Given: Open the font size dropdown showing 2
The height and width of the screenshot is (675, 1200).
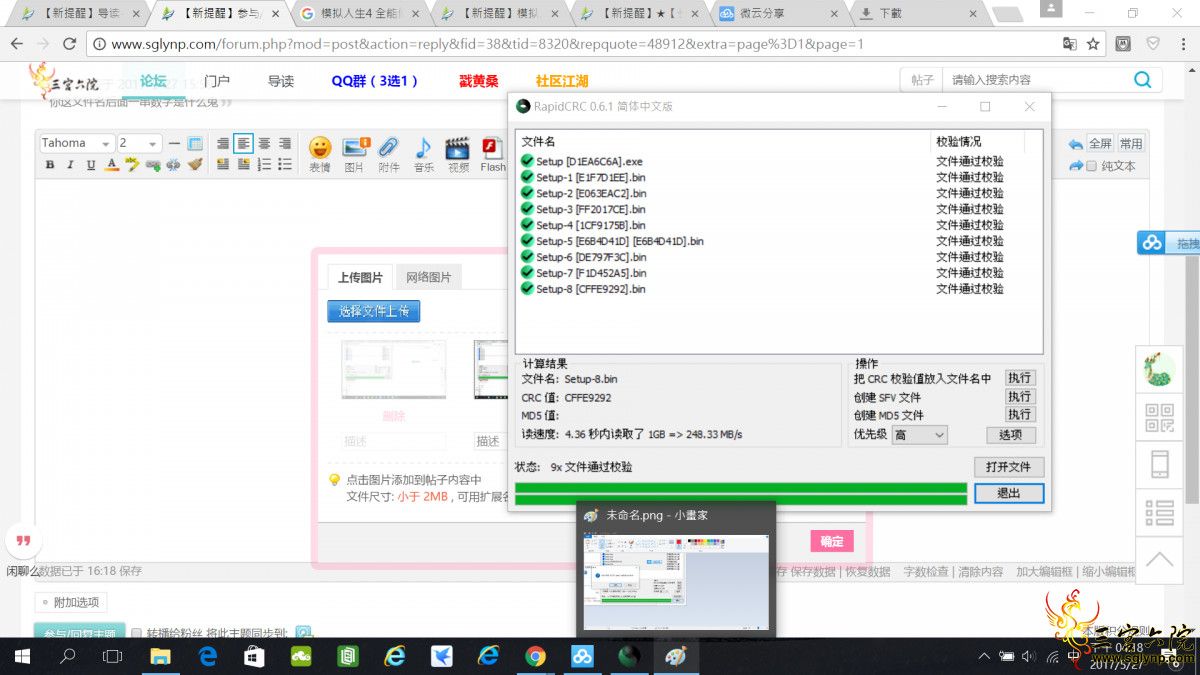Looking at the screenshot, I should (139, 143).
